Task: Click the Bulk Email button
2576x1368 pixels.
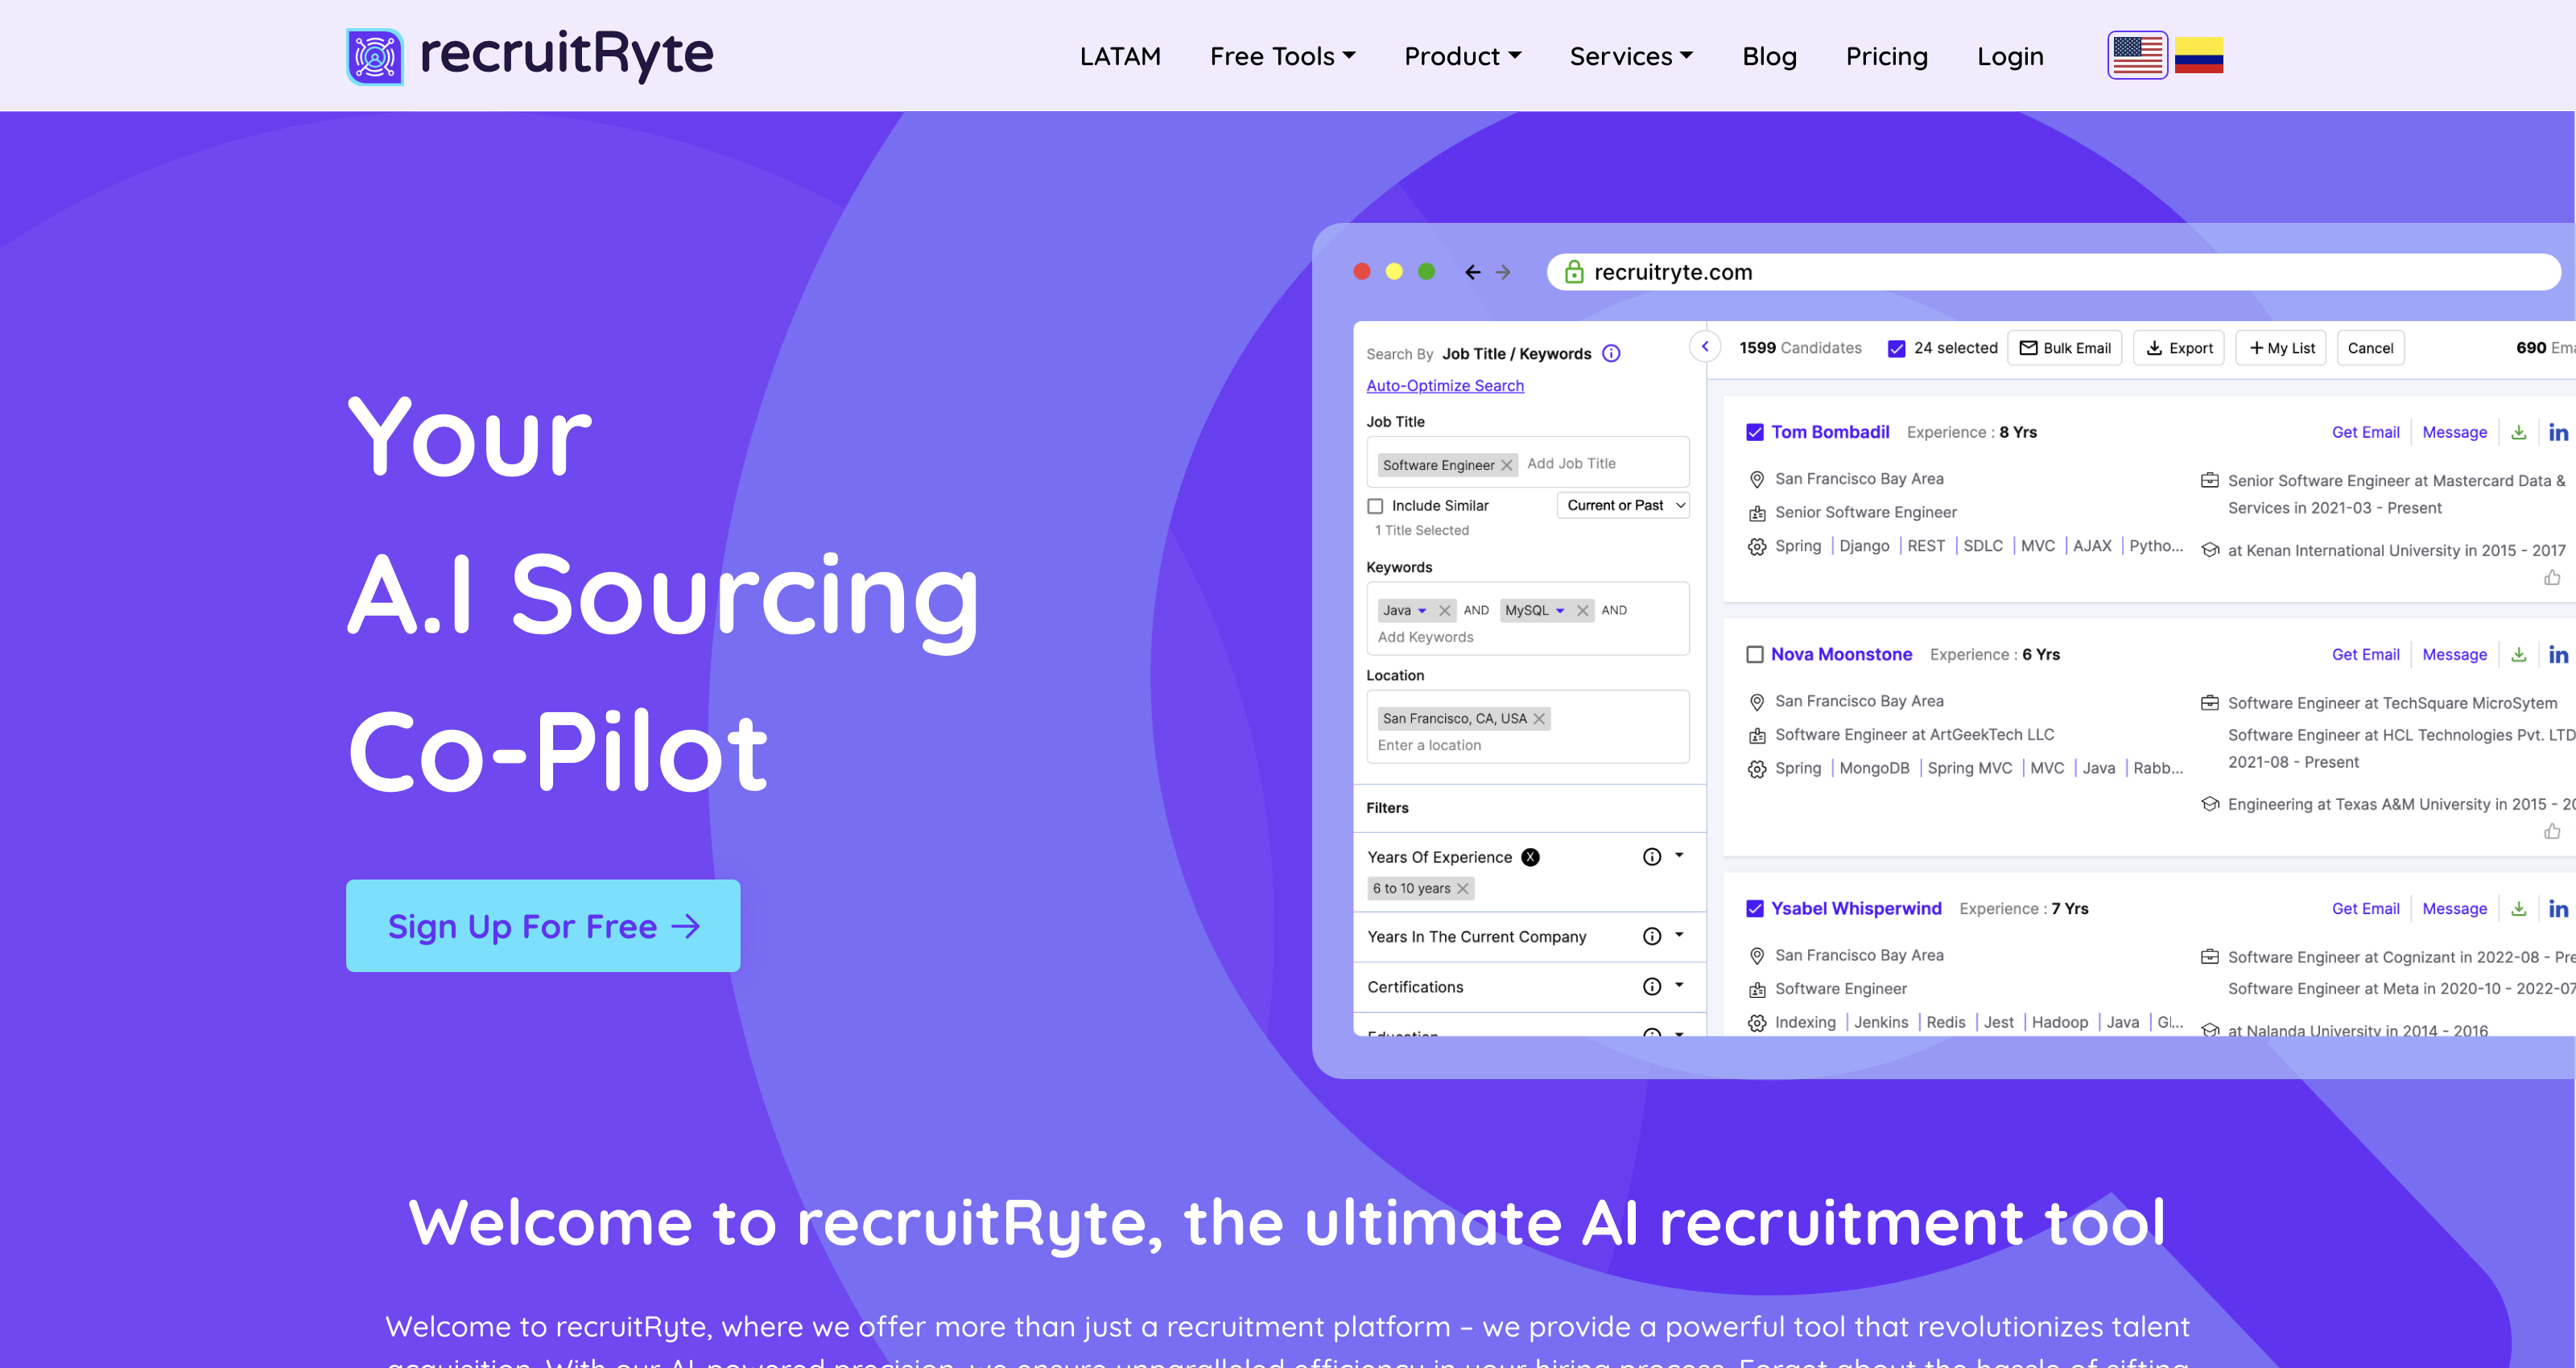Action: 2064,348
